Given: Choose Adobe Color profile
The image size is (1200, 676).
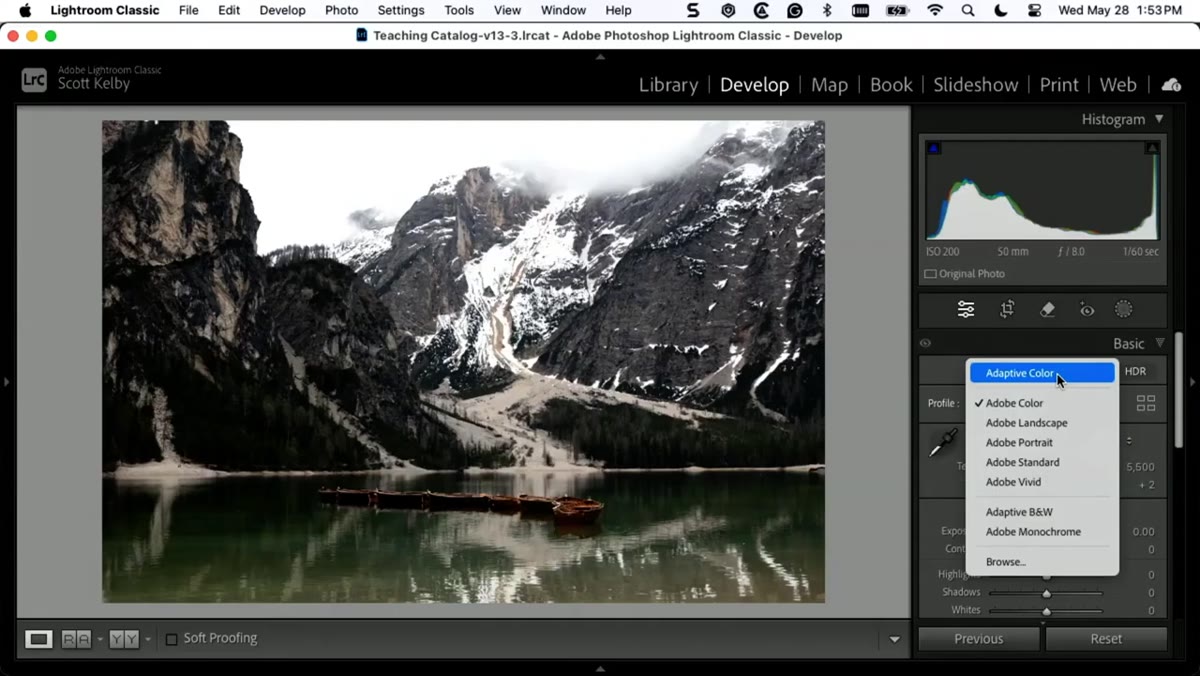Looking at the screenshot, I should tap(1042, 403).
